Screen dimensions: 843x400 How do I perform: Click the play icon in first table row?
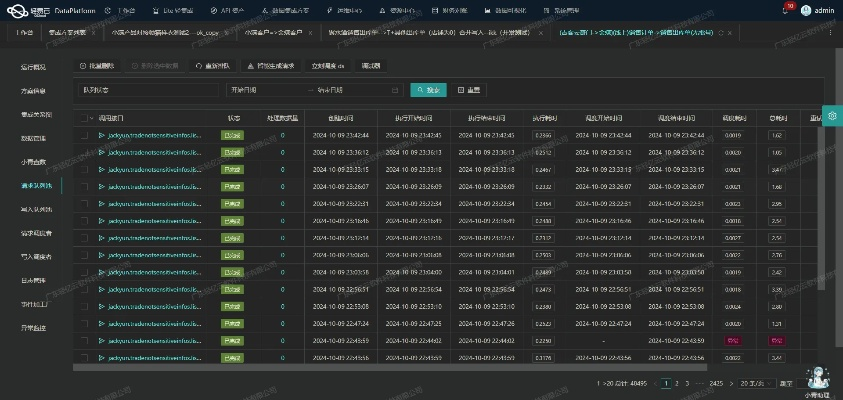click(101, 134)
